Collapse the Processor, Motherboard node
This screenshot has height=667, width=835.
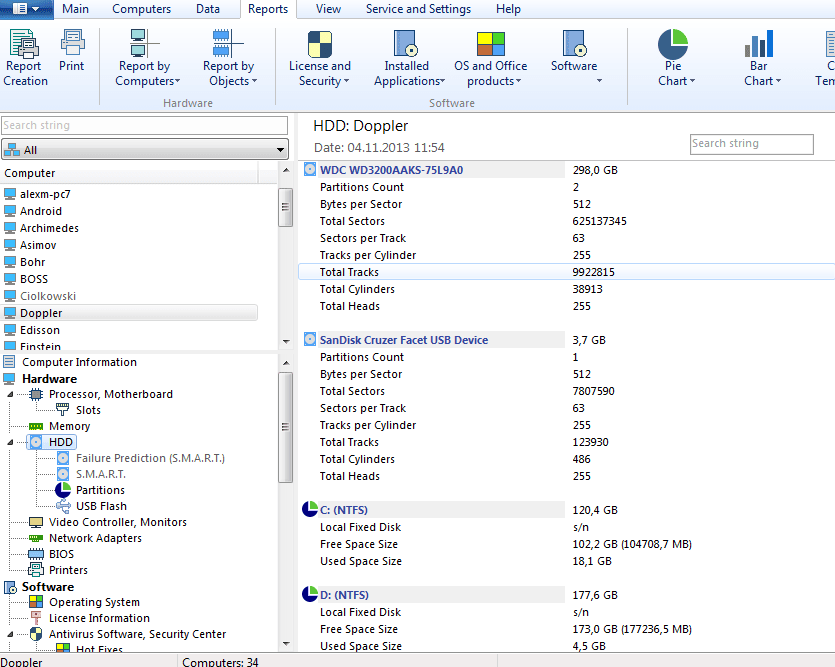pyautogui.click(x=10, y=394)
